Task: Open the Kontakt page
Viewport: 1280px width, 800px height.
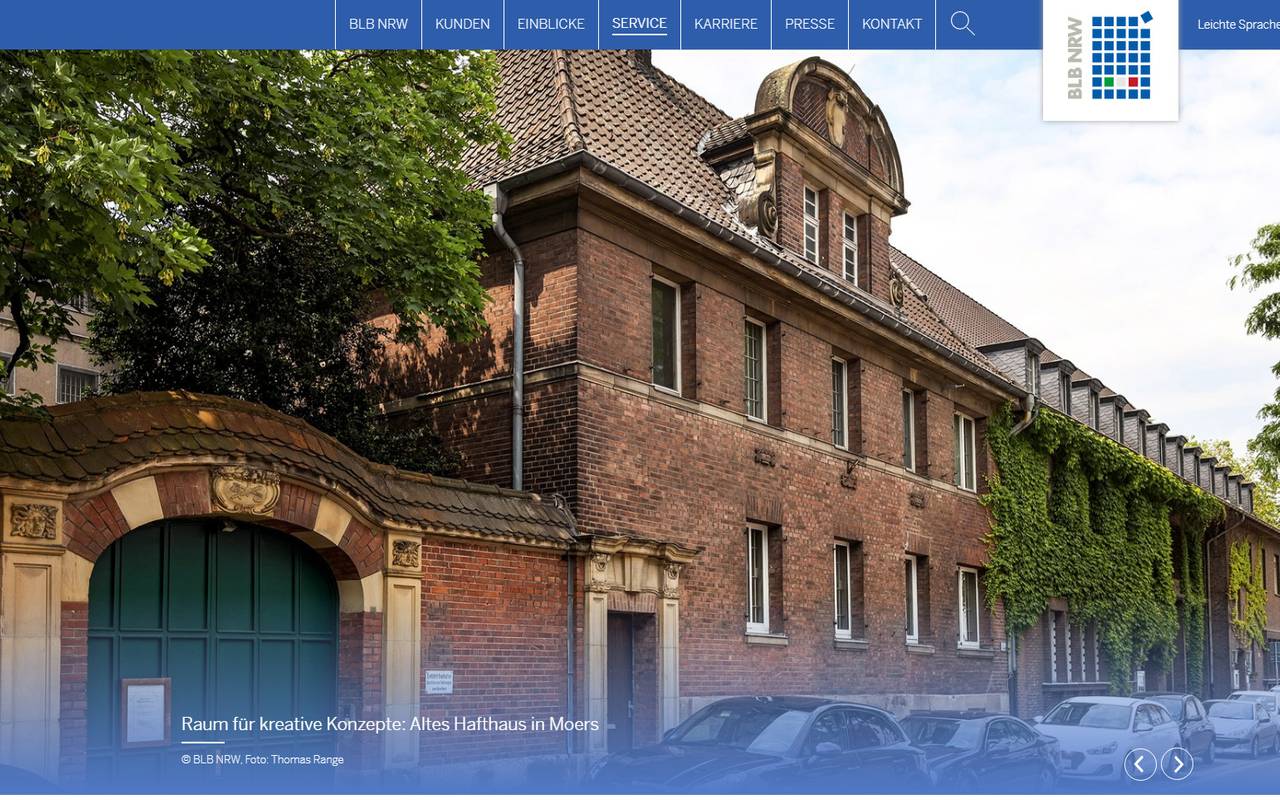Action: [x=892, y=24]
